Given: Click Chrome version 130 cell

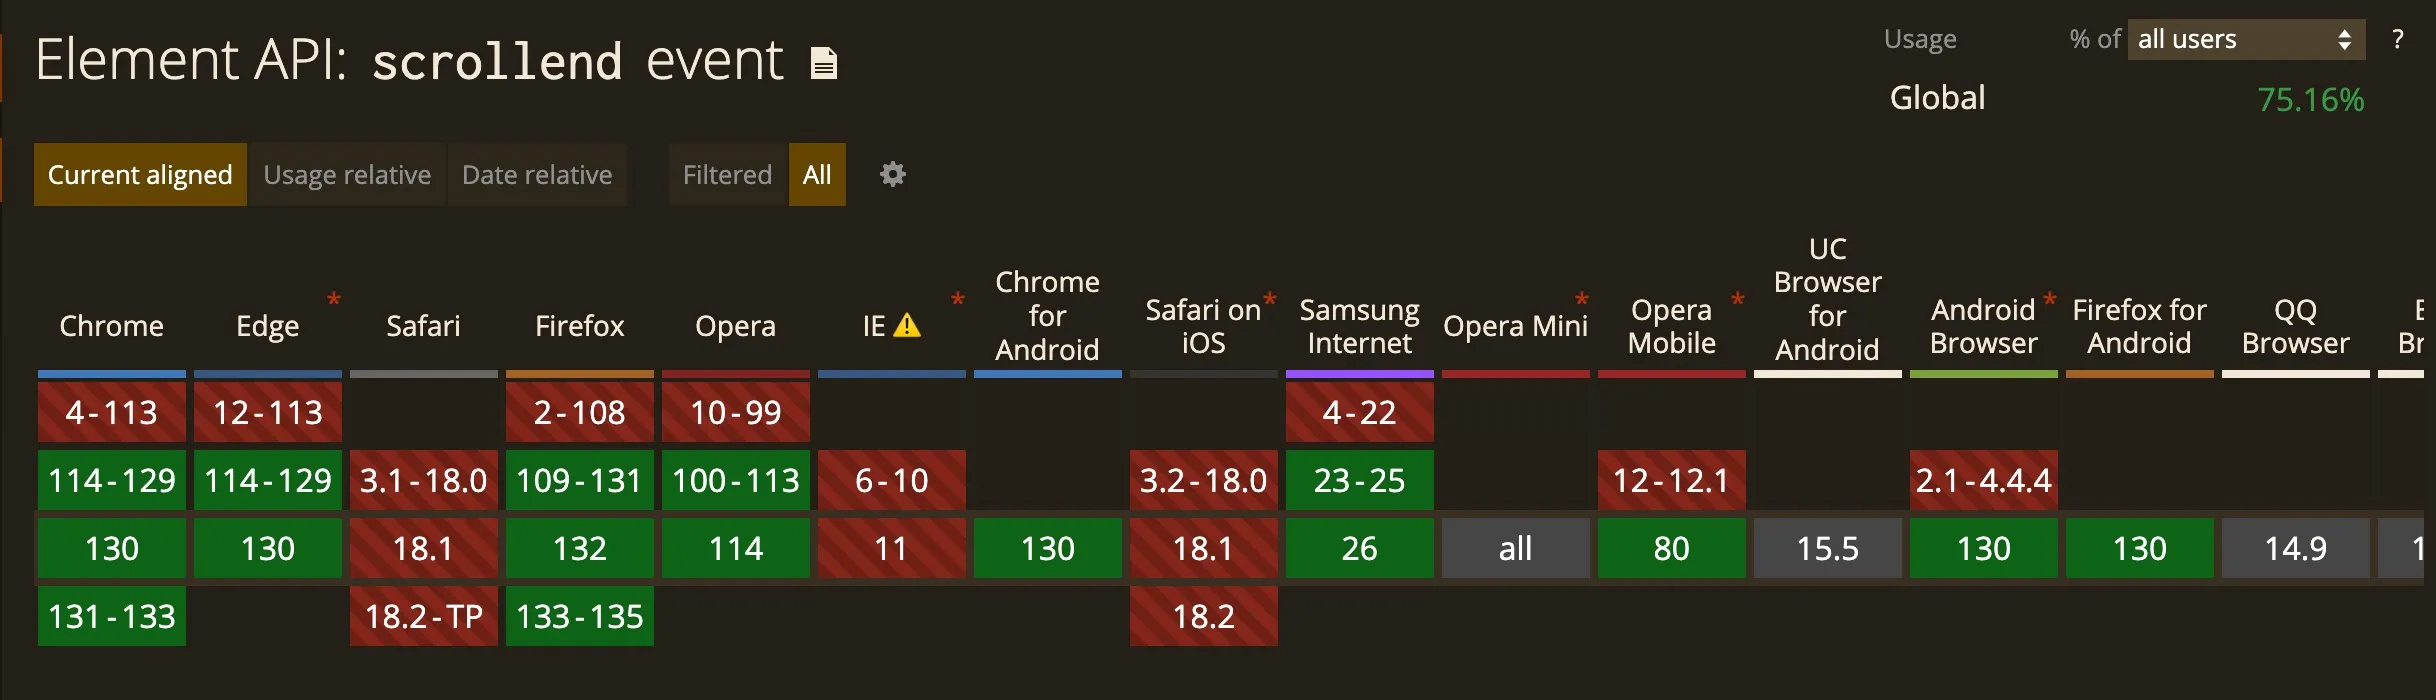Looking at the screenshot, I should 112,548.
